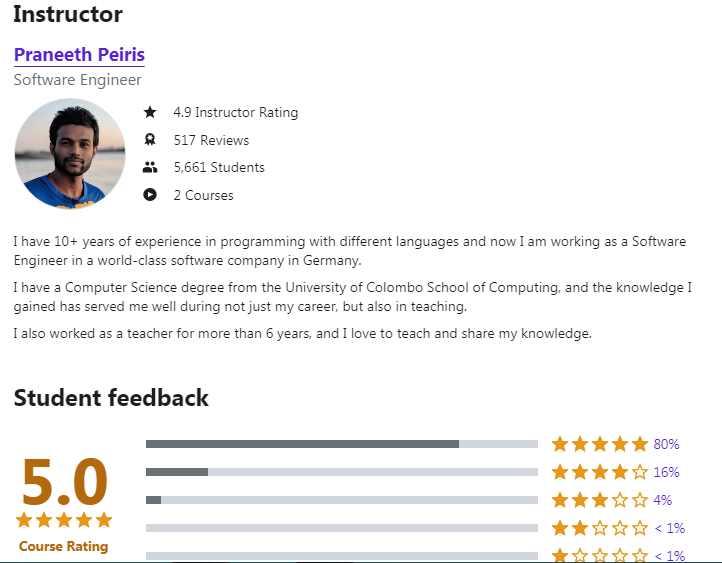
Task: Select the two-star rating progress bar
Action: coord(342,528)
